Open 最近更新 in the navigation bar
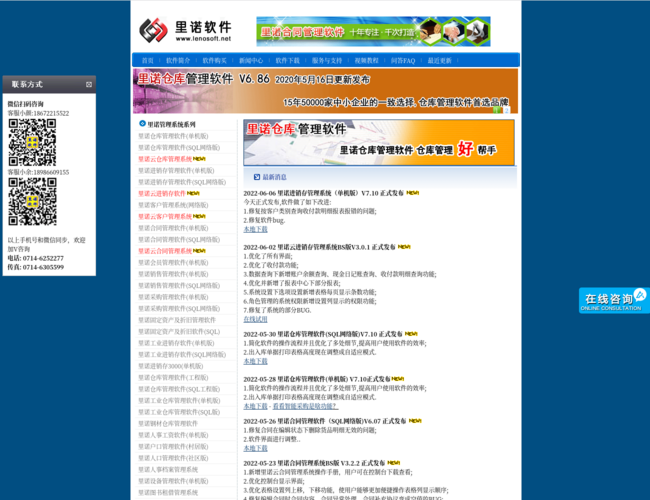The width and height of the screenshot is (650, 500). tap(439, 61)
